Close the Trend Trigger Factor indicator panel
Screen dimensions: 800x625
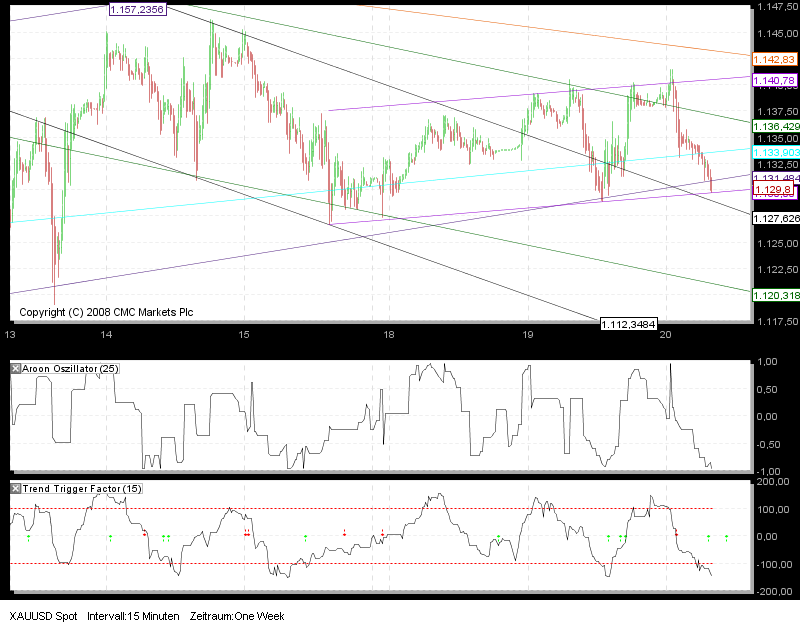click(14, 489)
